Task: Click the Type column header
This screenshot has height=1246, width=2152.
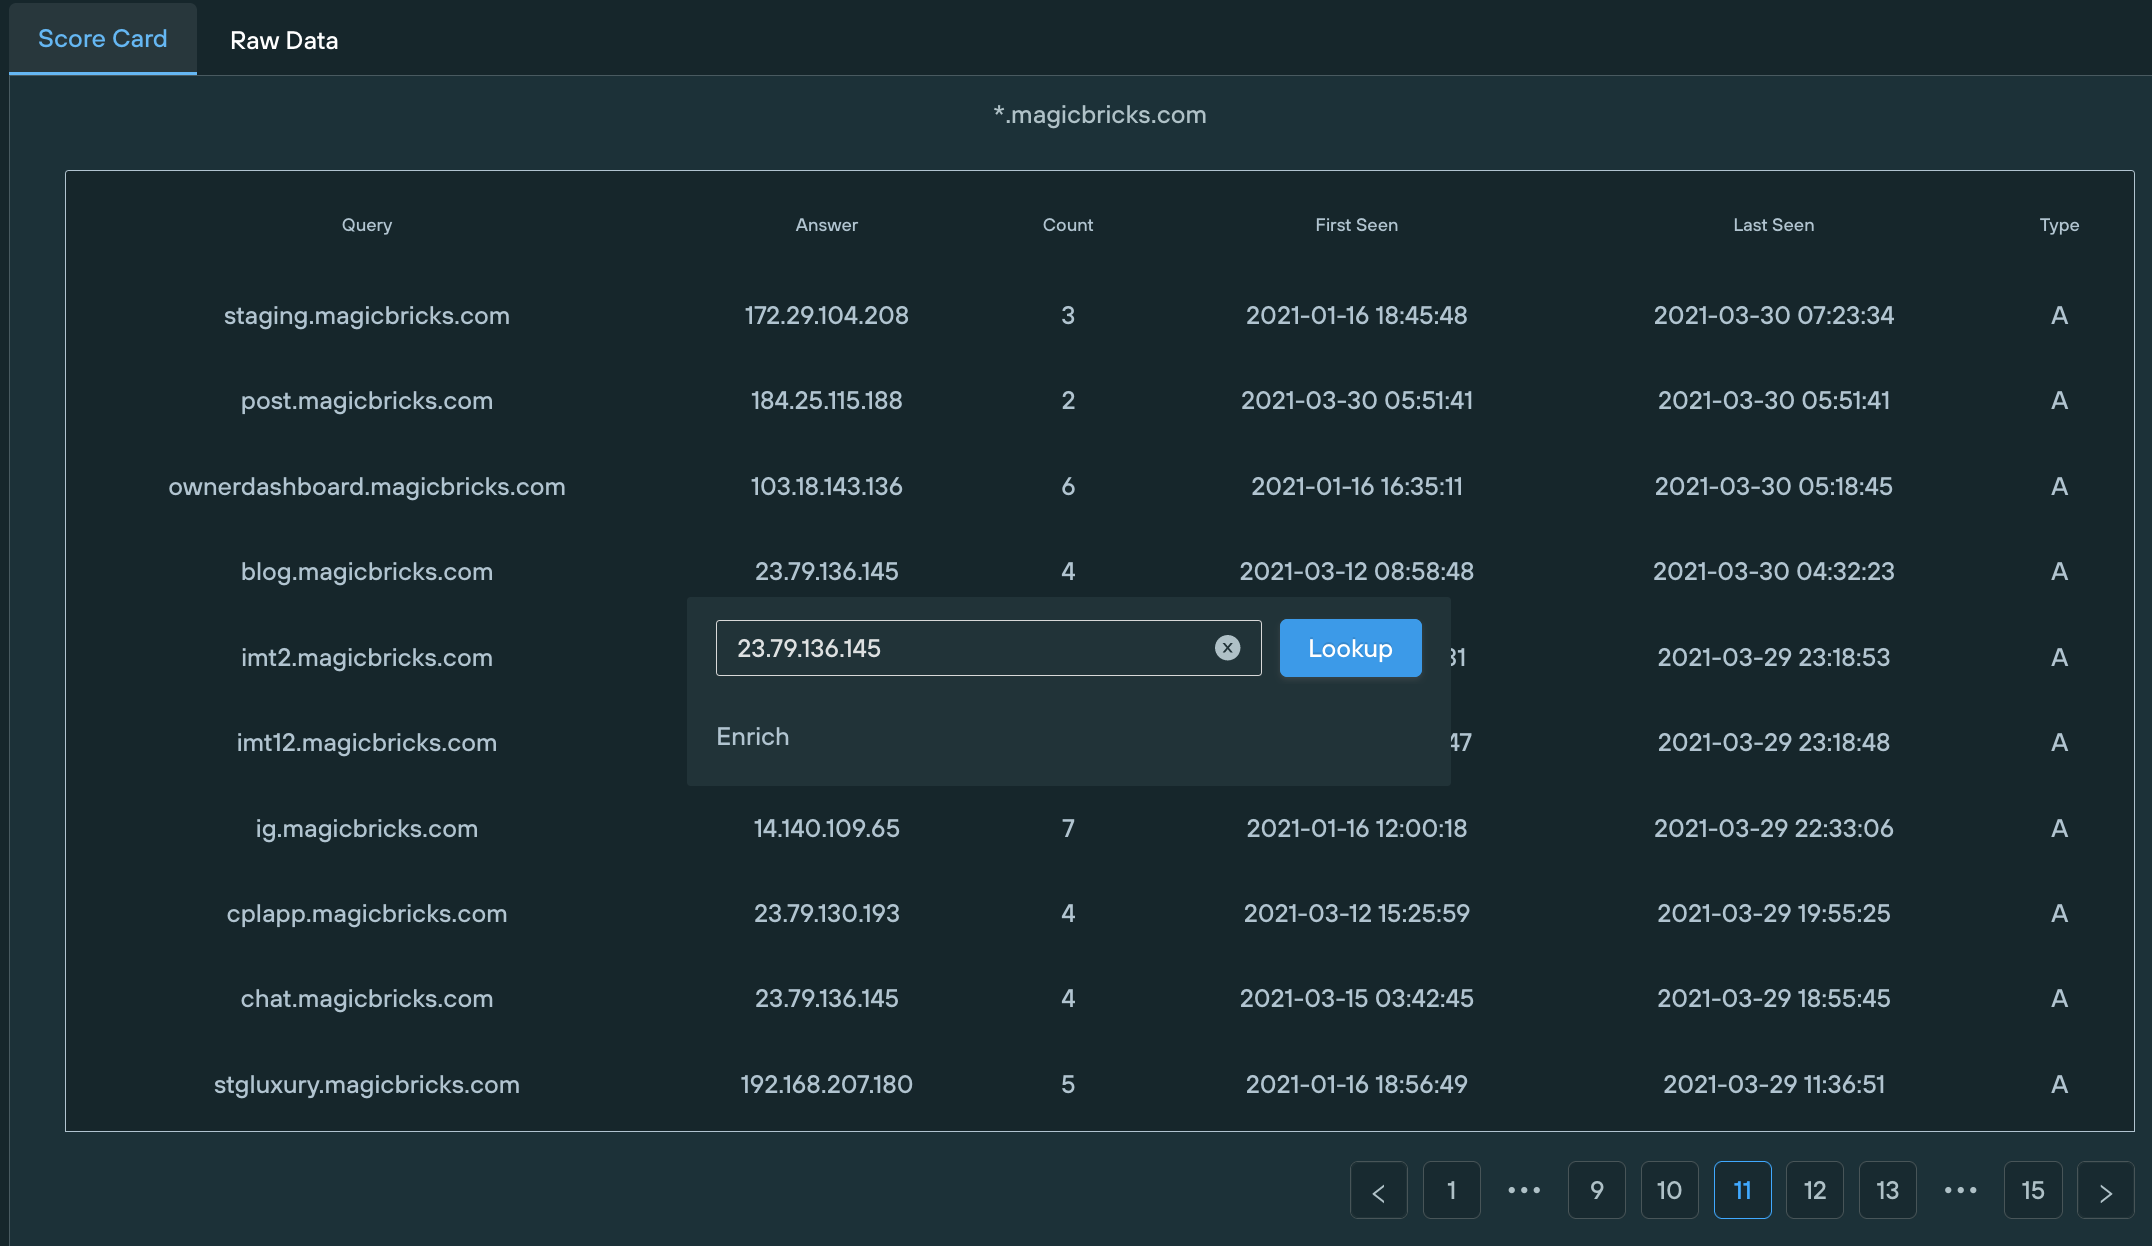Action: point(2059,225)
